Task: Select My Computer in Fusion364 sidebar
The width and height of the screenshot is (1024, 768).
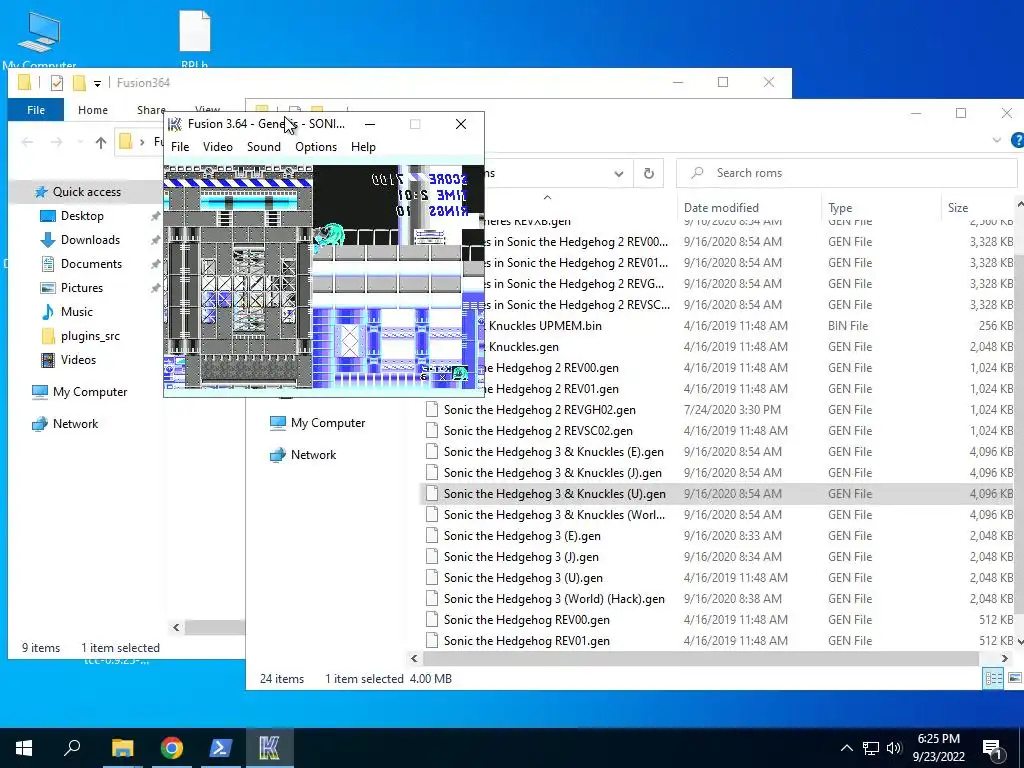Action: point(89,392)
